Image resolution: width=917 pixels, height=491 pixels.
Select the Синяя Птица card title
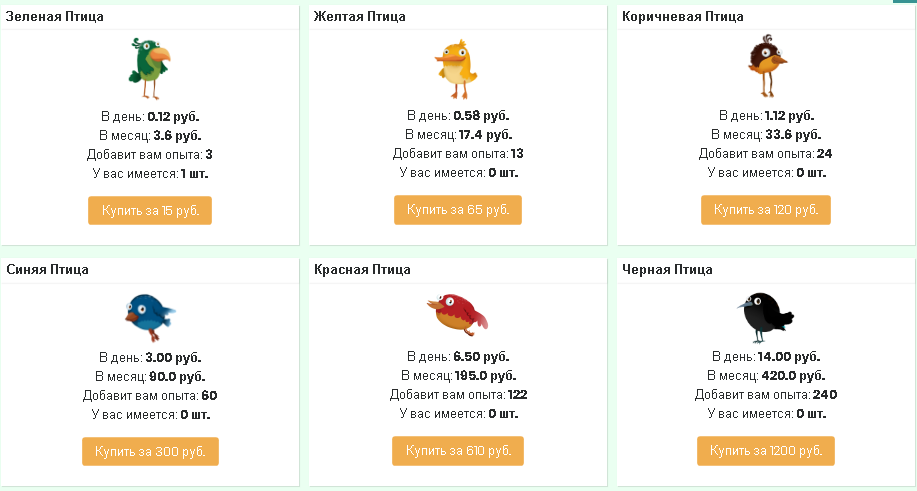pyautogui.click(x=47, y=269)
